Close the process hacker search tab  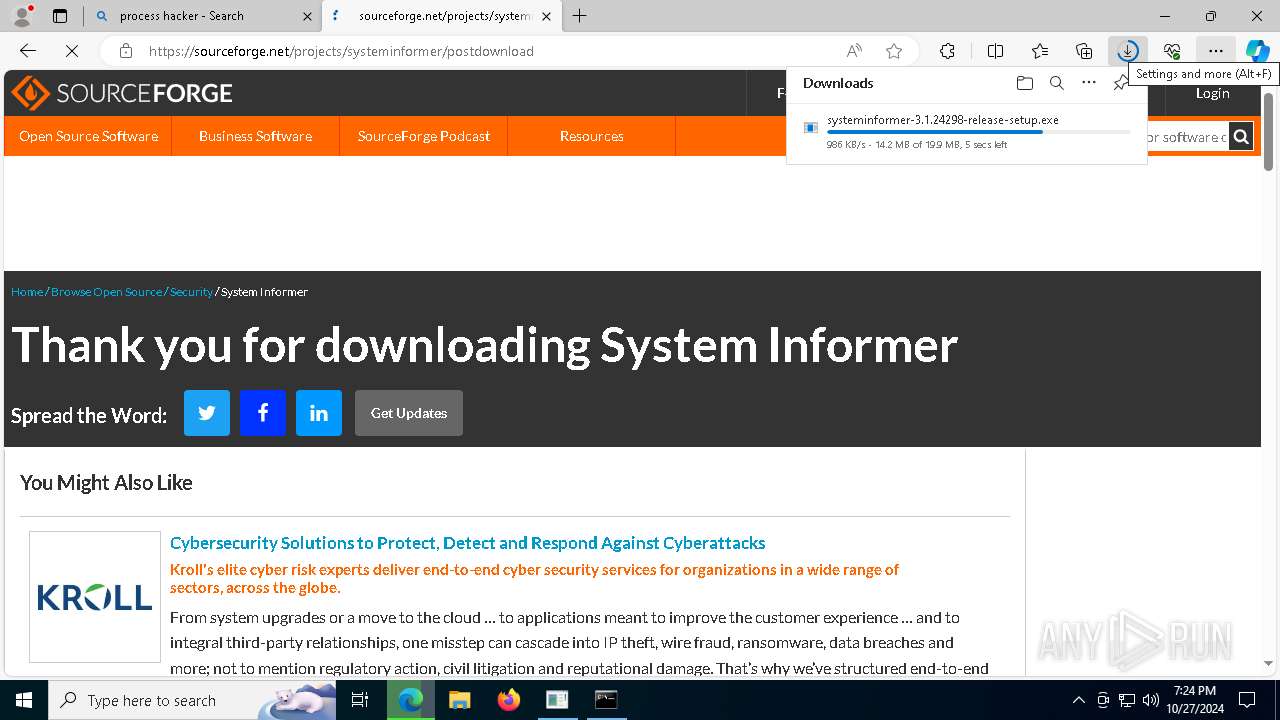[307, 16]
